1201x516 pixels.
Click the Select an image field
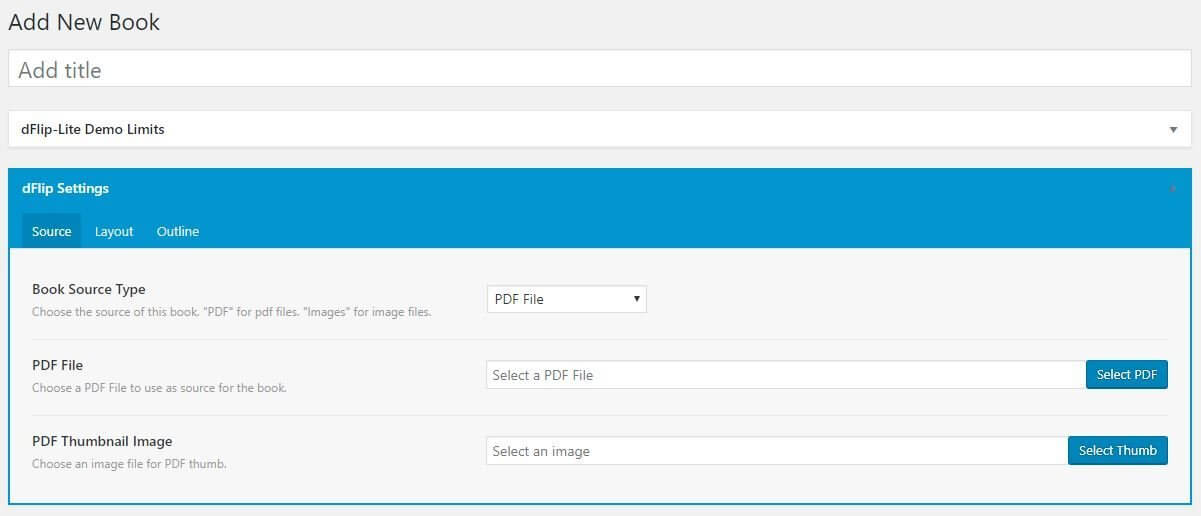[x=776, y=451]
